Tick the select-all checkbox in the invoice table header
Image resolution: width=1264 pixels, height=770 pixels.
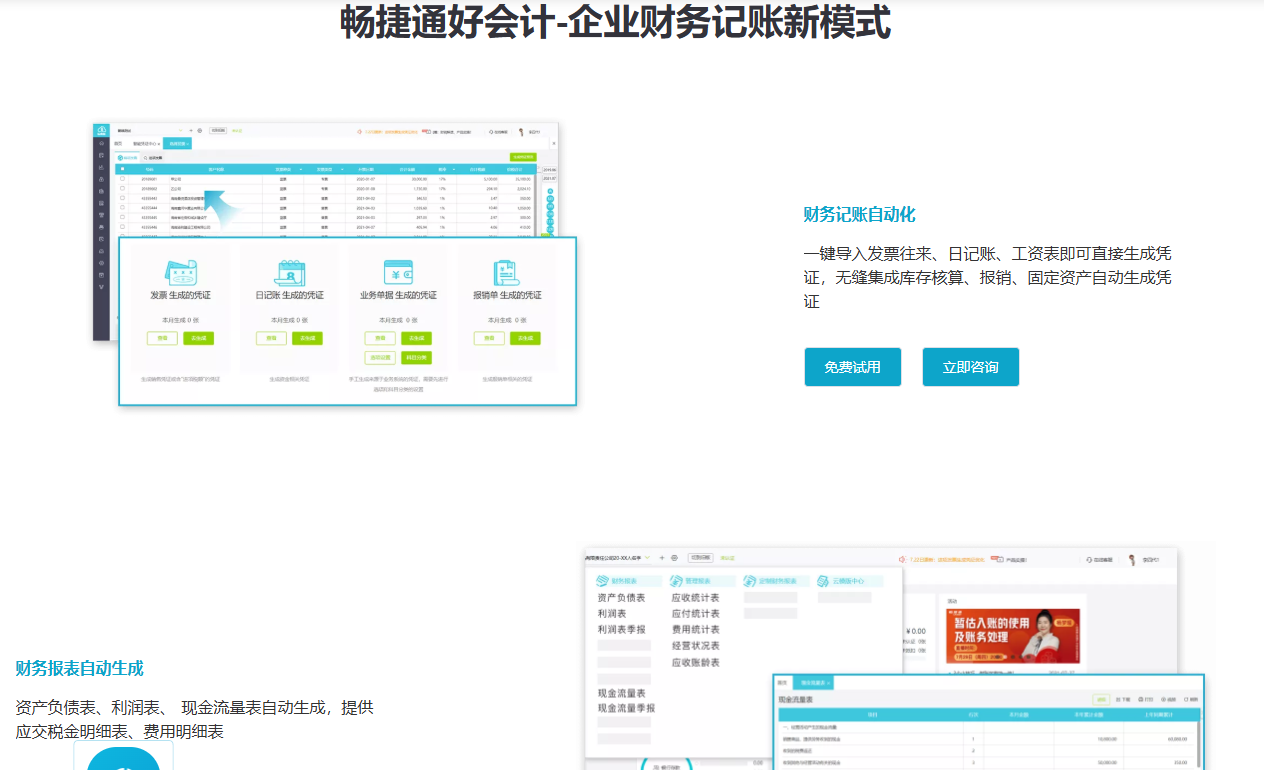[x=123, y=169]
